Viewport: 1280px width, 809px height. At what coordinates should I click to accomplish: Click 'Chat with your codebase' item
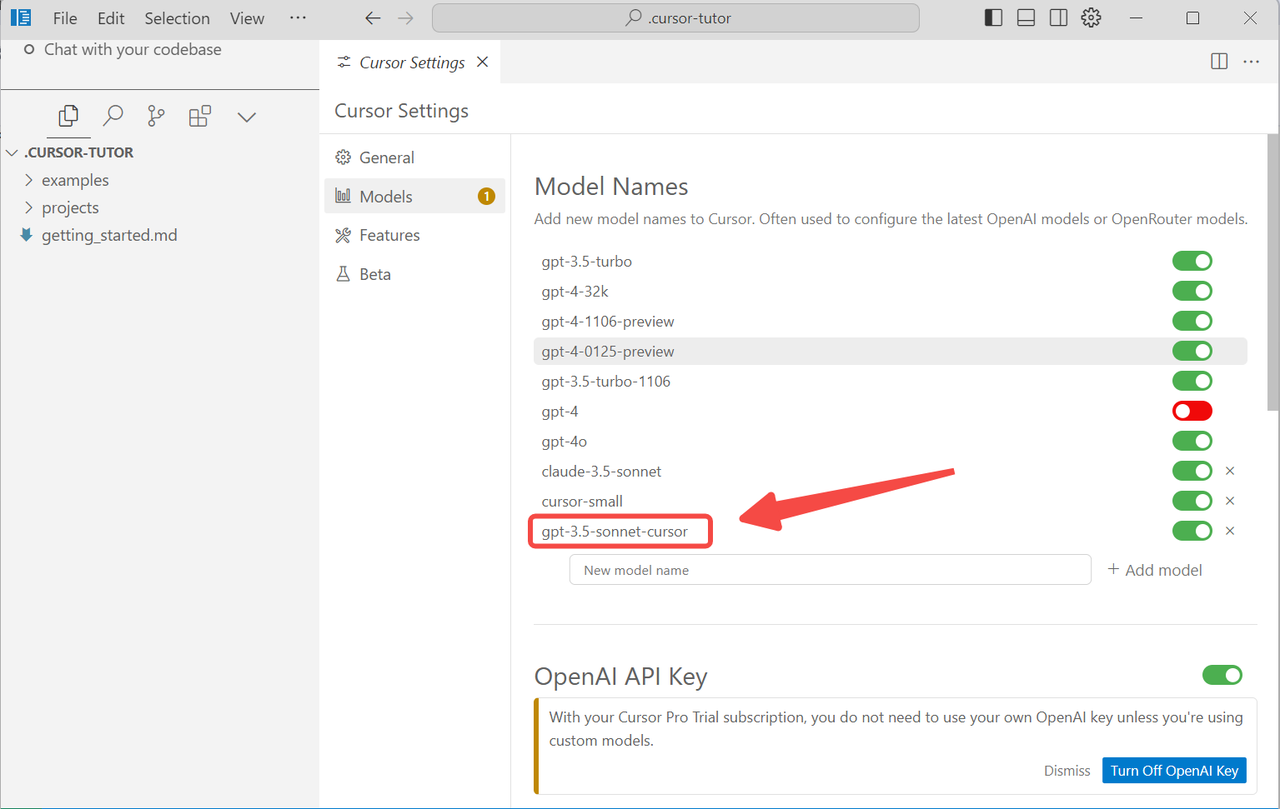(133, 49)
